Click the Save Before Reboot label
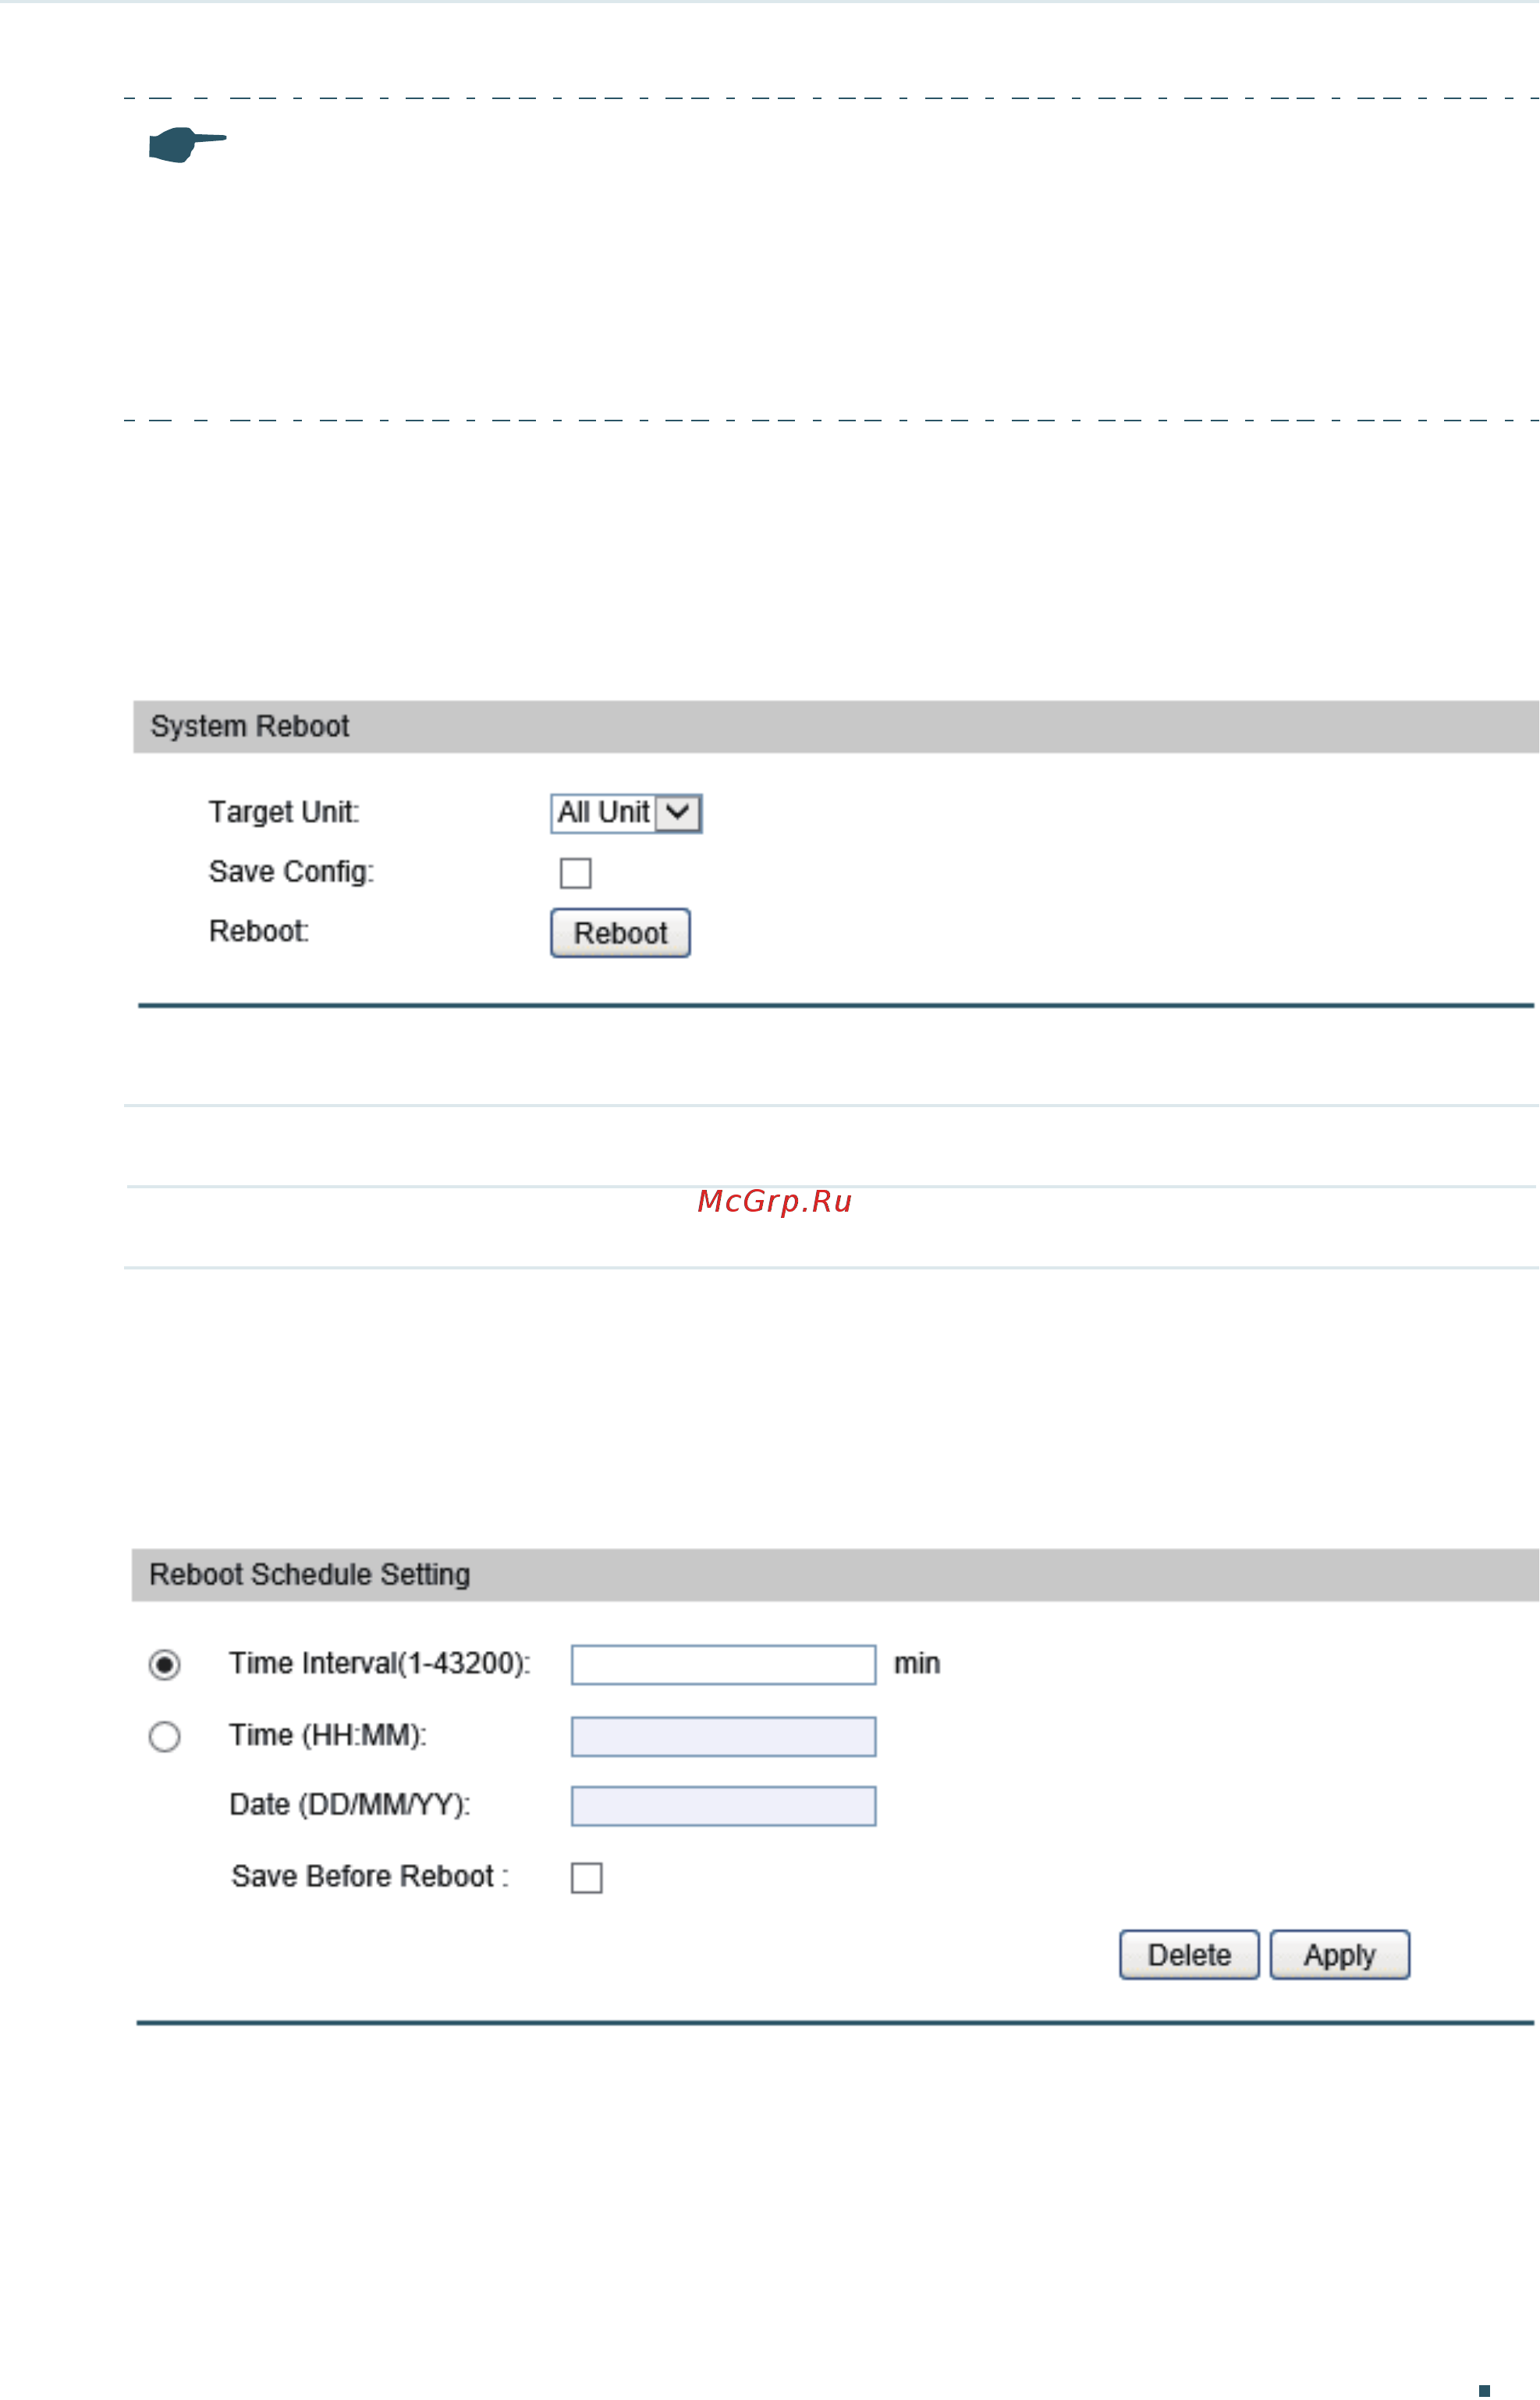 tap(370, 1877)
